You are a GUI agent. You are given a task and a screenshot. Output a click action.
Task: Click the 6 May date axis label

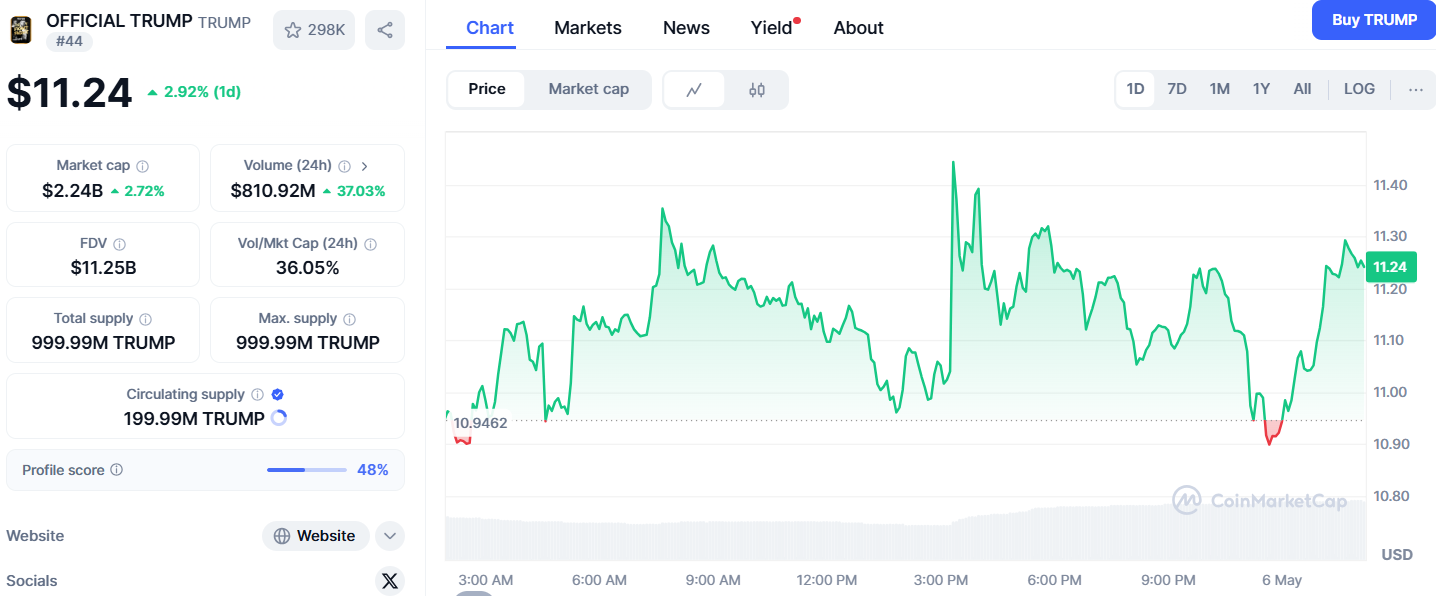(1283, 580)
